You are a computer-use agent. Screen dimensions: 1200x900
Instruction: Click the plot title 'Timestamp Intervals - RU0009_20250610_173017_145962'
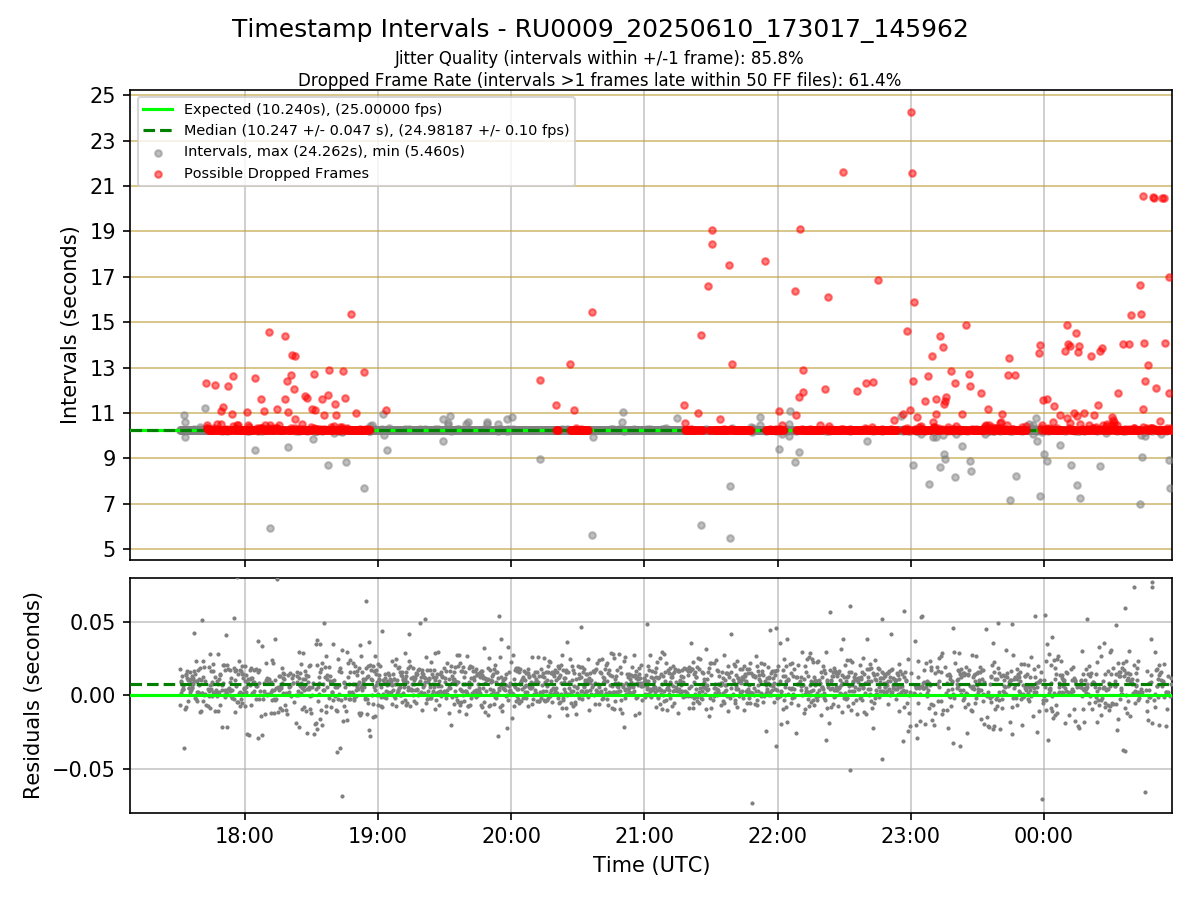coord(600,29)
